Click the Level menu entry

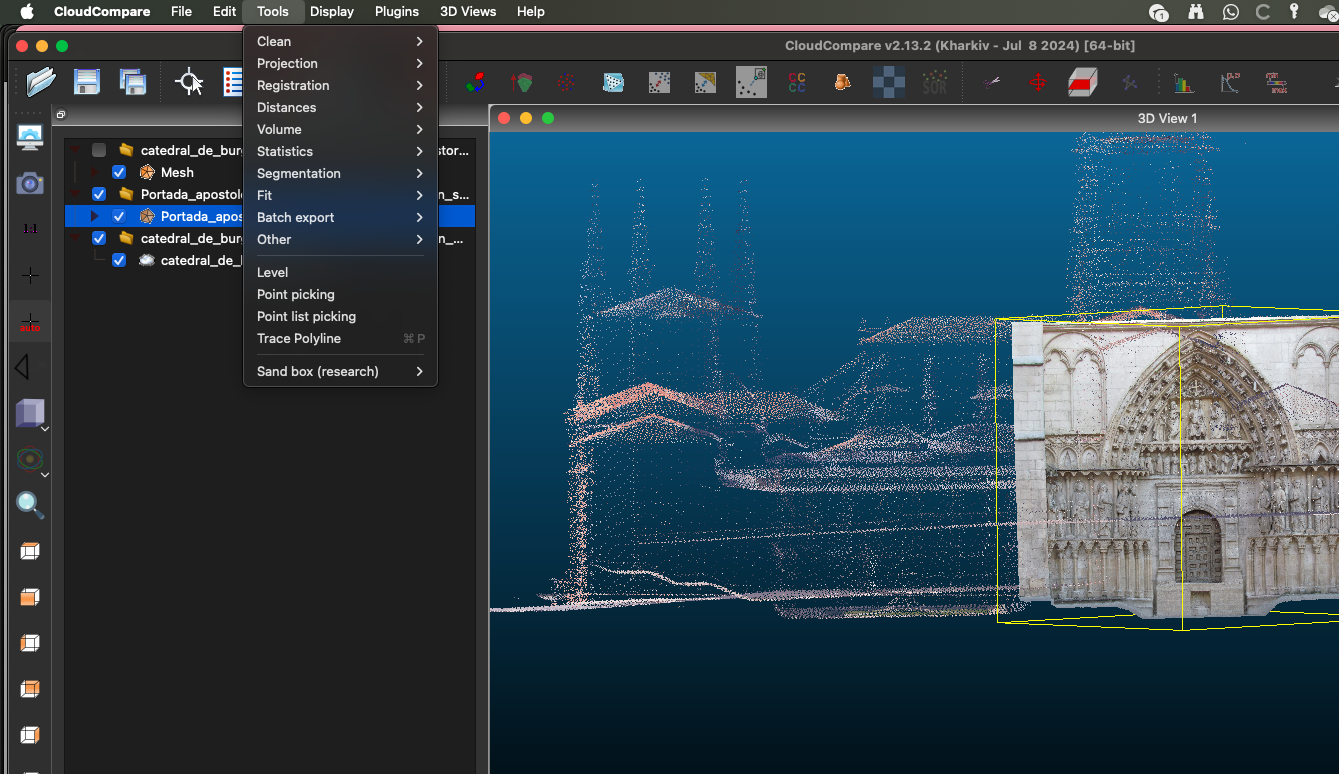pos(272,272)
